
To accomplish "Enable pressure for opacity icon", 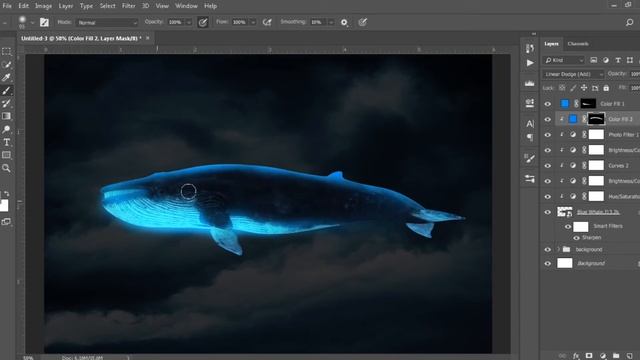I will click(x=202, y=22).
